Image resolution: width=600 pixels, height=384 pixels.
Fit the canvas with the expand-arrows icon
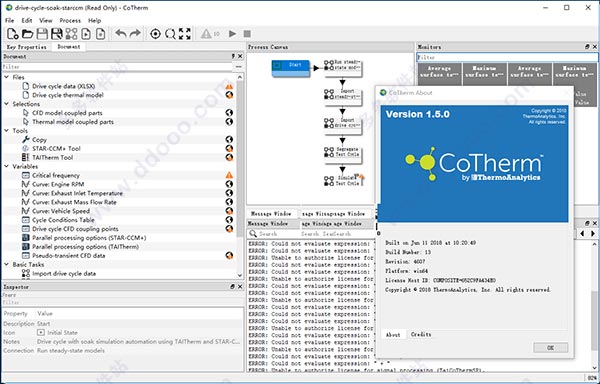pos(185,34)
